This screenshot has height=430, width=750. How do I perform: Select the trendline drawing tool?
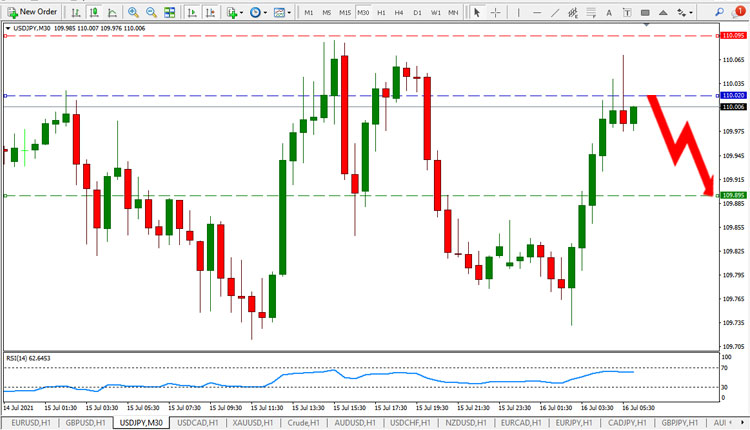point(554,12)
